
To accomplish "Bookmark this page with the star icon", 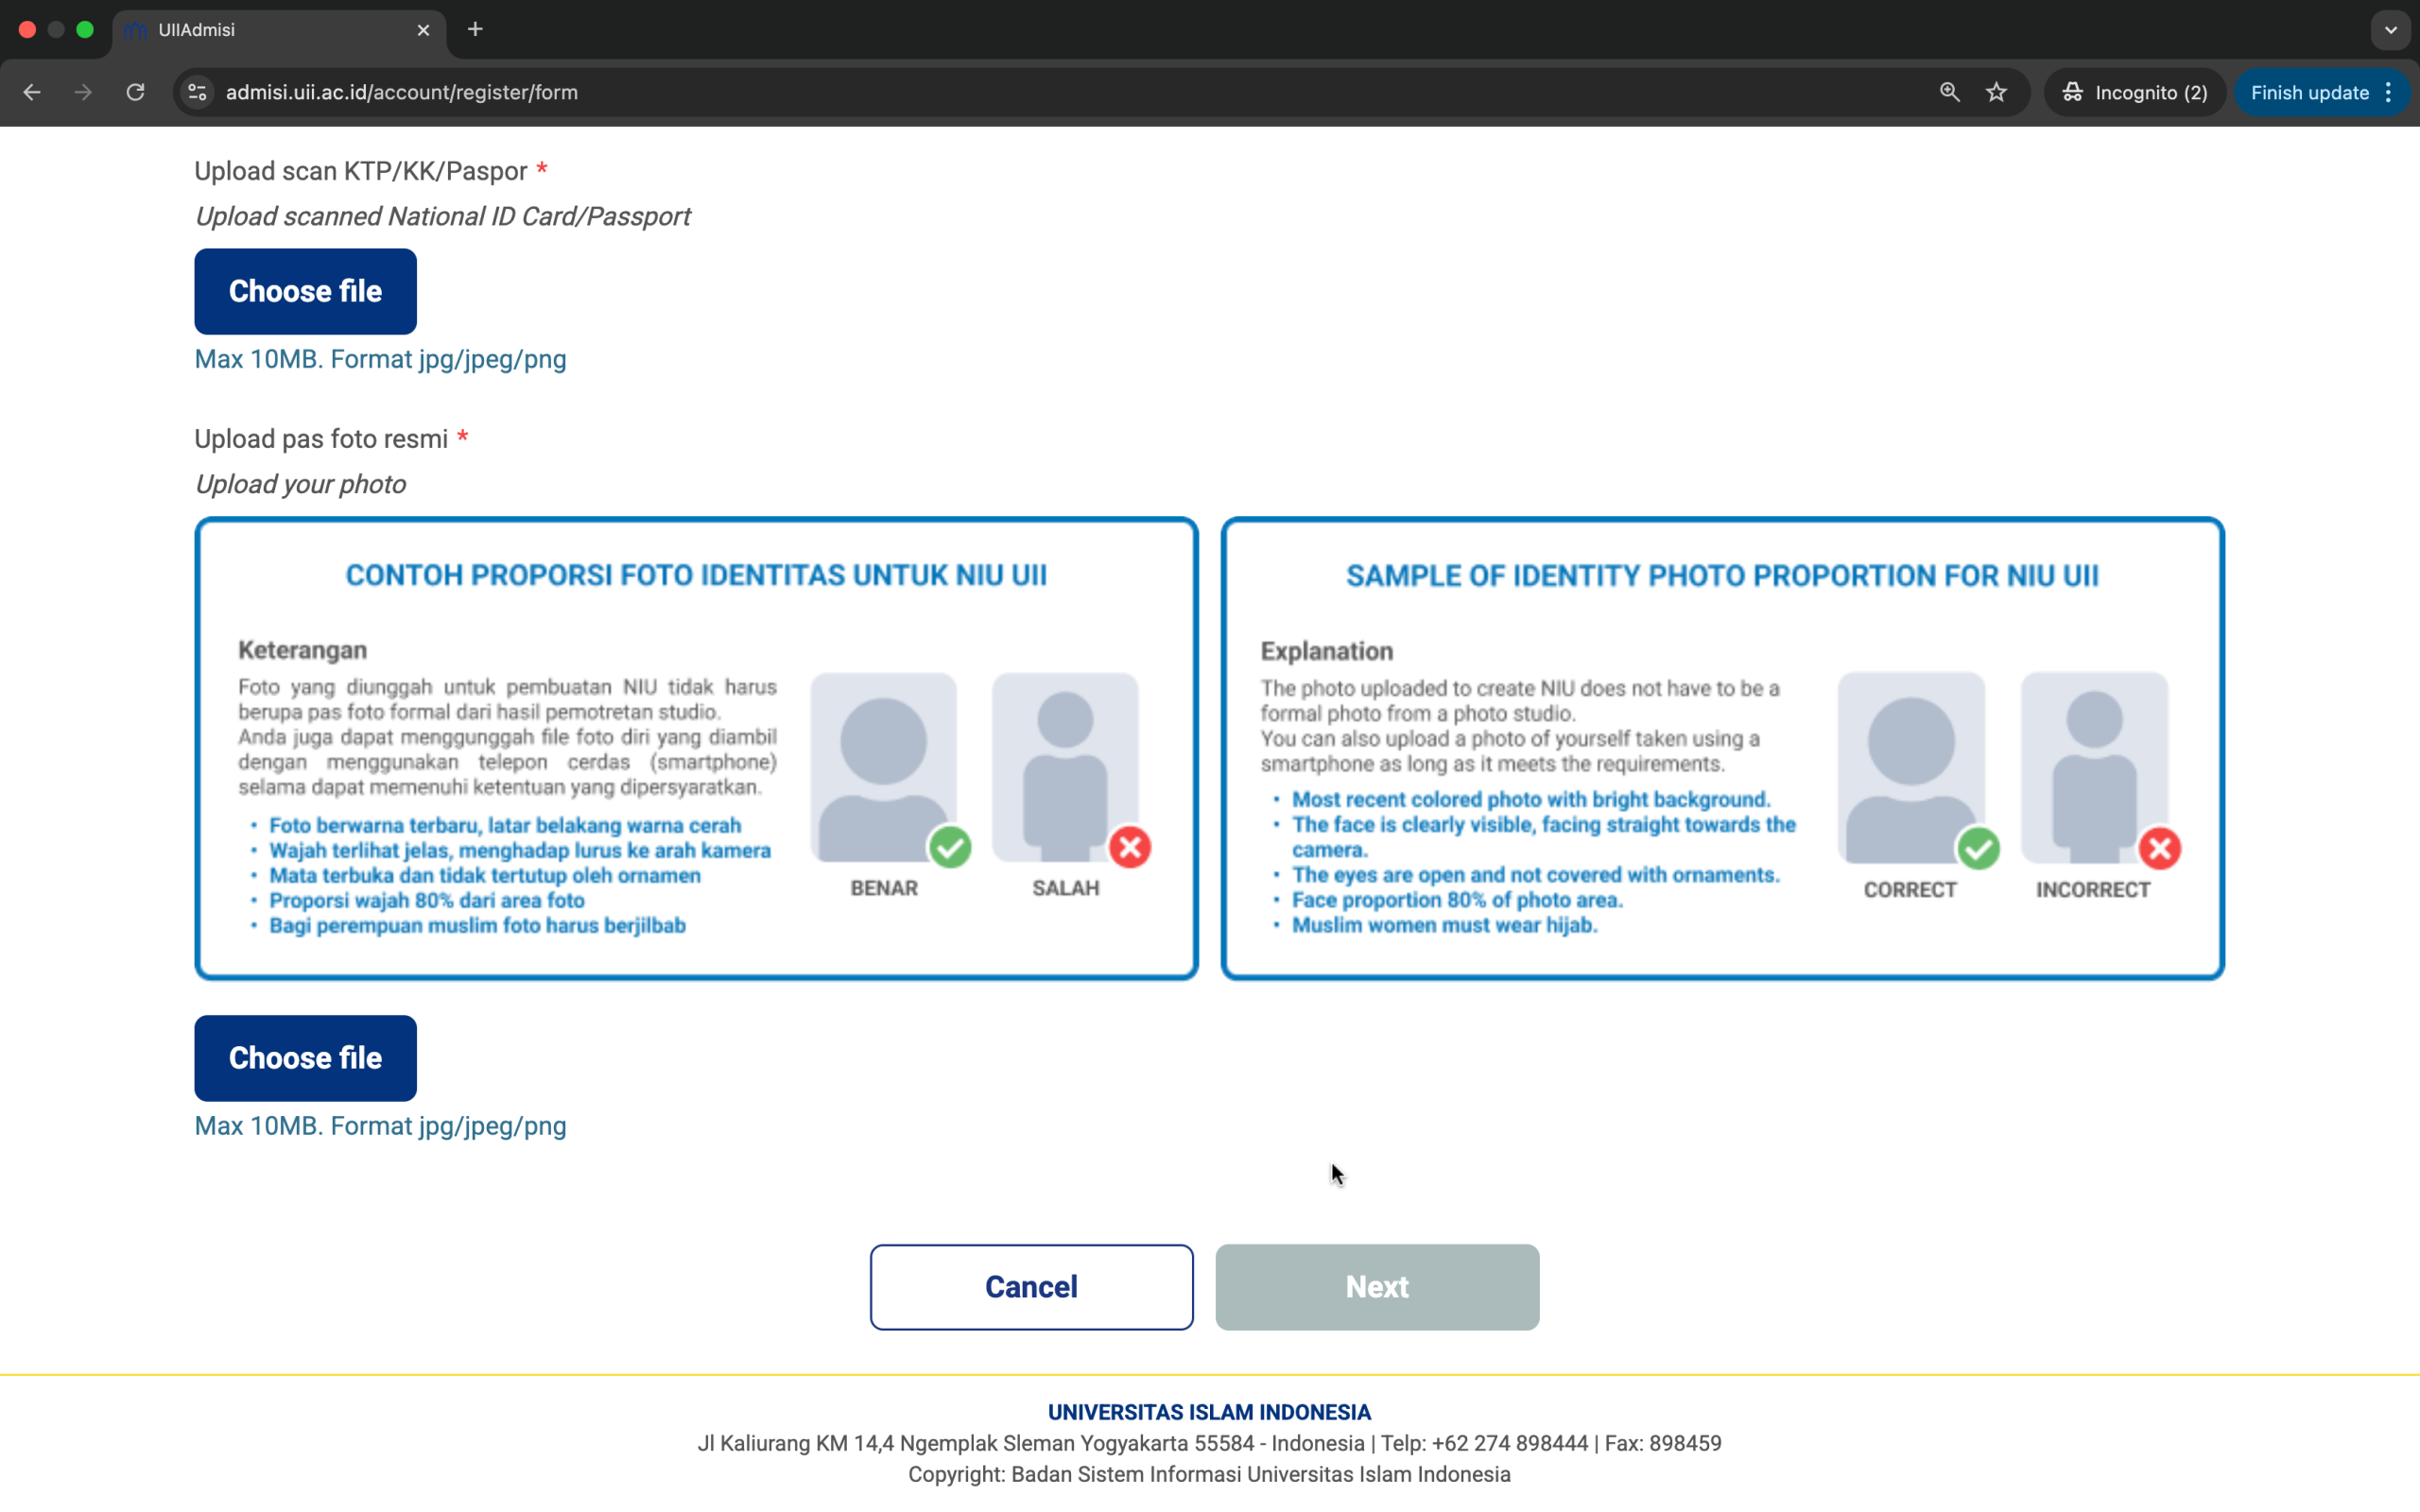I will click(x=1997, y=92).
